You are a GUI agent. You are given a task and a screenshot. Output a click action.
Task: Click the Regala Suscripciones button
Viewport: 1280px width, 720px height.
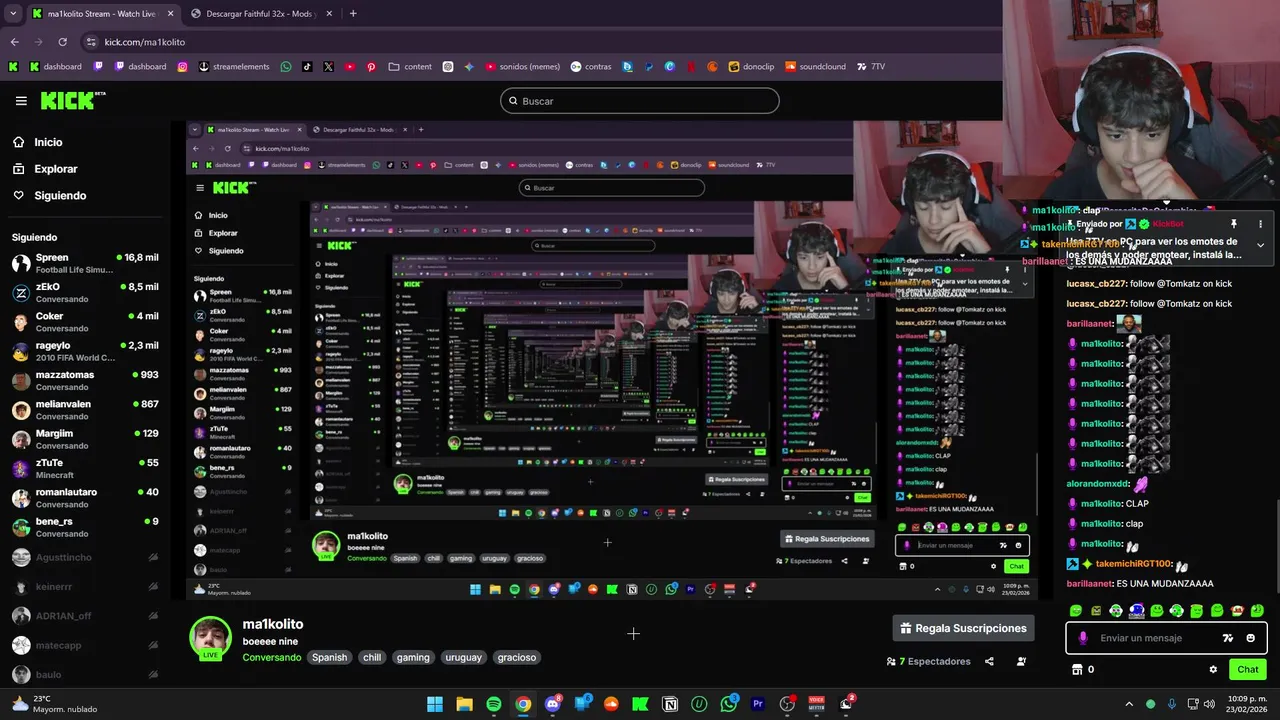tap(963, 628)
